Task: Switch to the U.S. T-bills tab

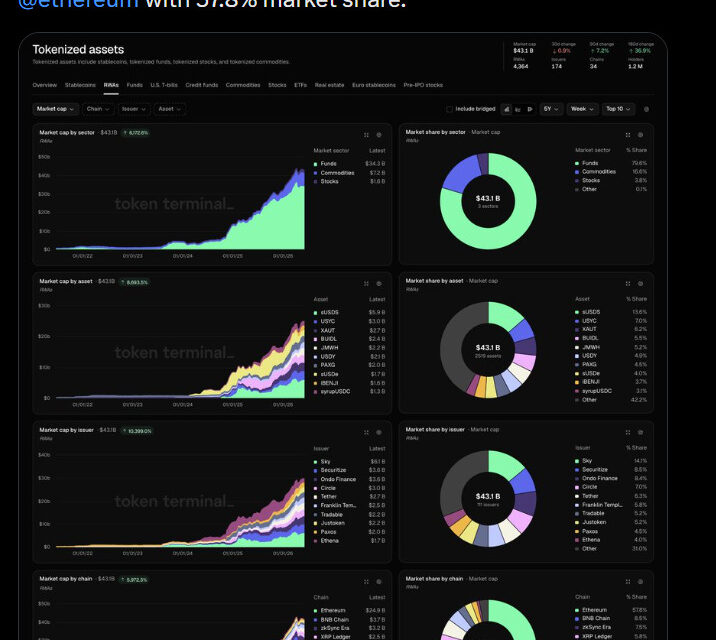Action: (x=164, y=85)
